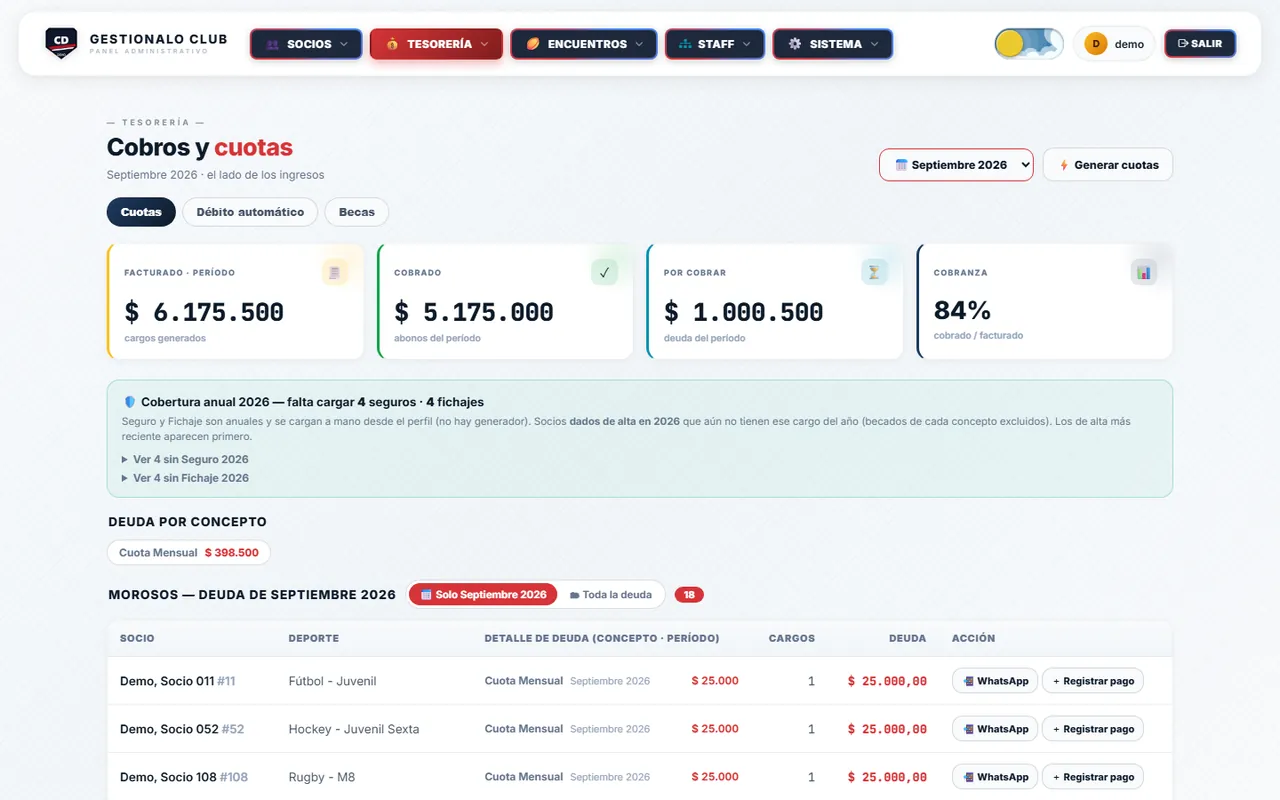The height and width of the screenshot is (800, 1280).
Task: Click the demo user avatar
Action: [1096, 44]
